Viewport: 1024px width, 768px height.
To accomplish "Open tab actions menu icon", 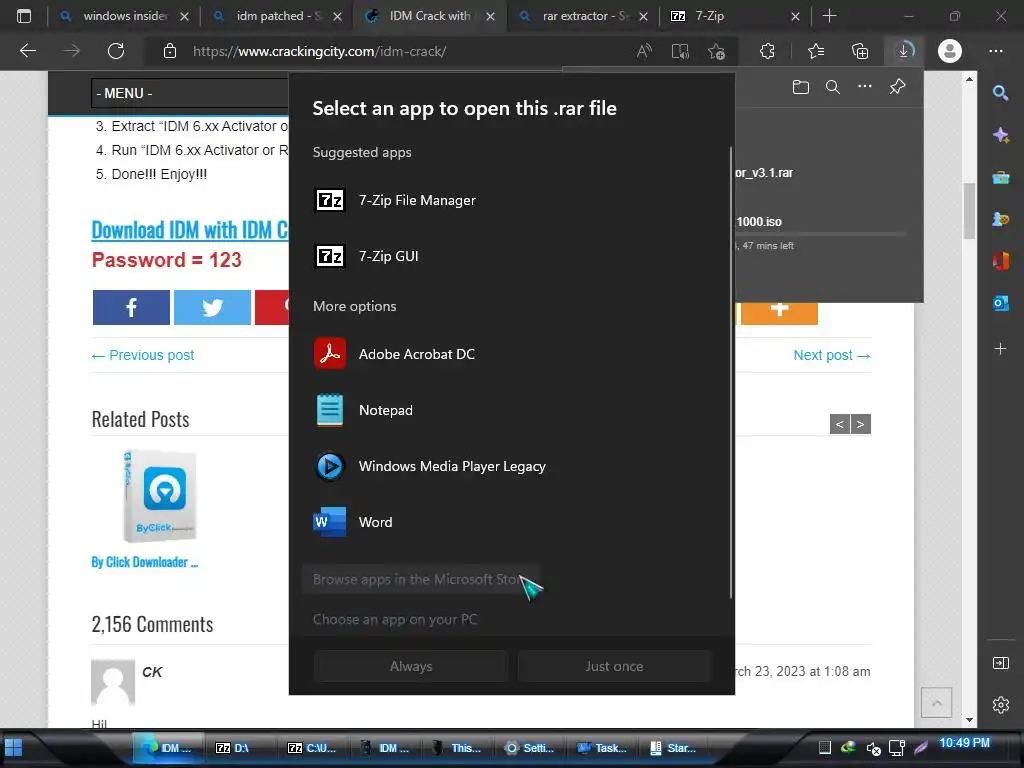I will (x=24, y=16).
